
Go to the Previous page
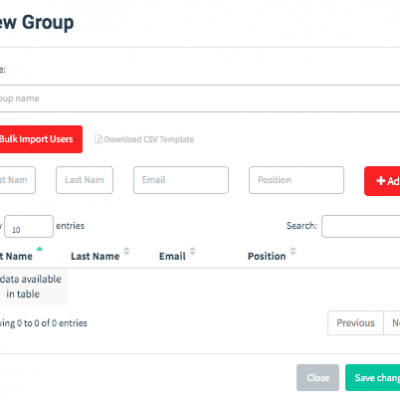pyautogui.click(x=355, y=323)
